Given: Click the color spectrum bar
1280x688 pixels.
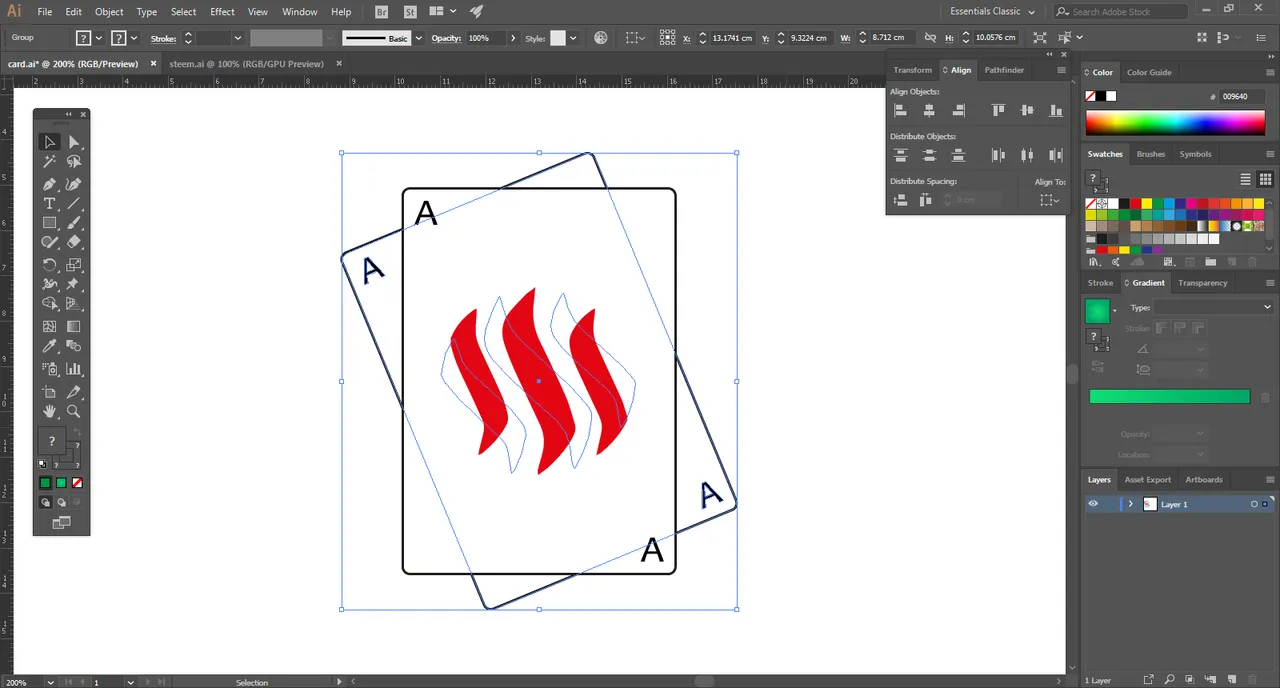Looking at the screenshot, I should (1175, 122).
